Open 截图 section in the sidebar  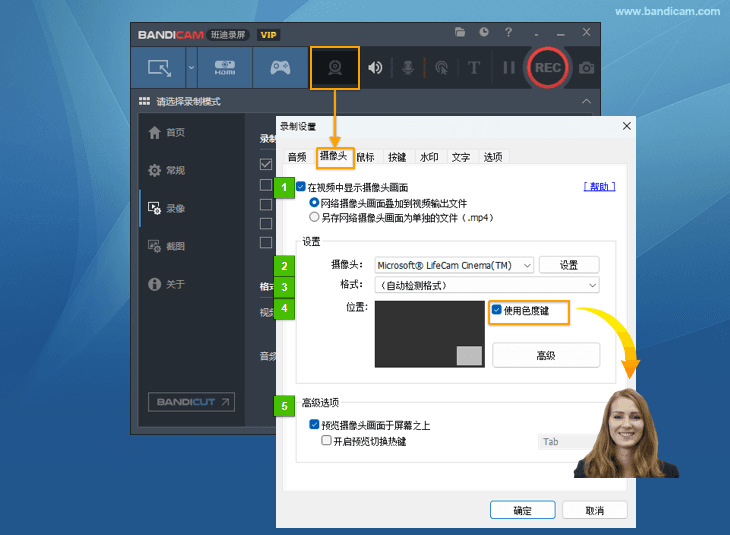coord(167,246)
